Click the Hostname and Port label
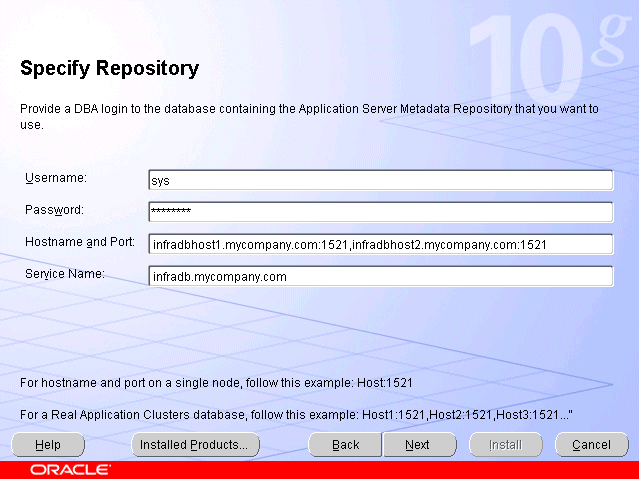The image size is (639, 479). (80, 242)
